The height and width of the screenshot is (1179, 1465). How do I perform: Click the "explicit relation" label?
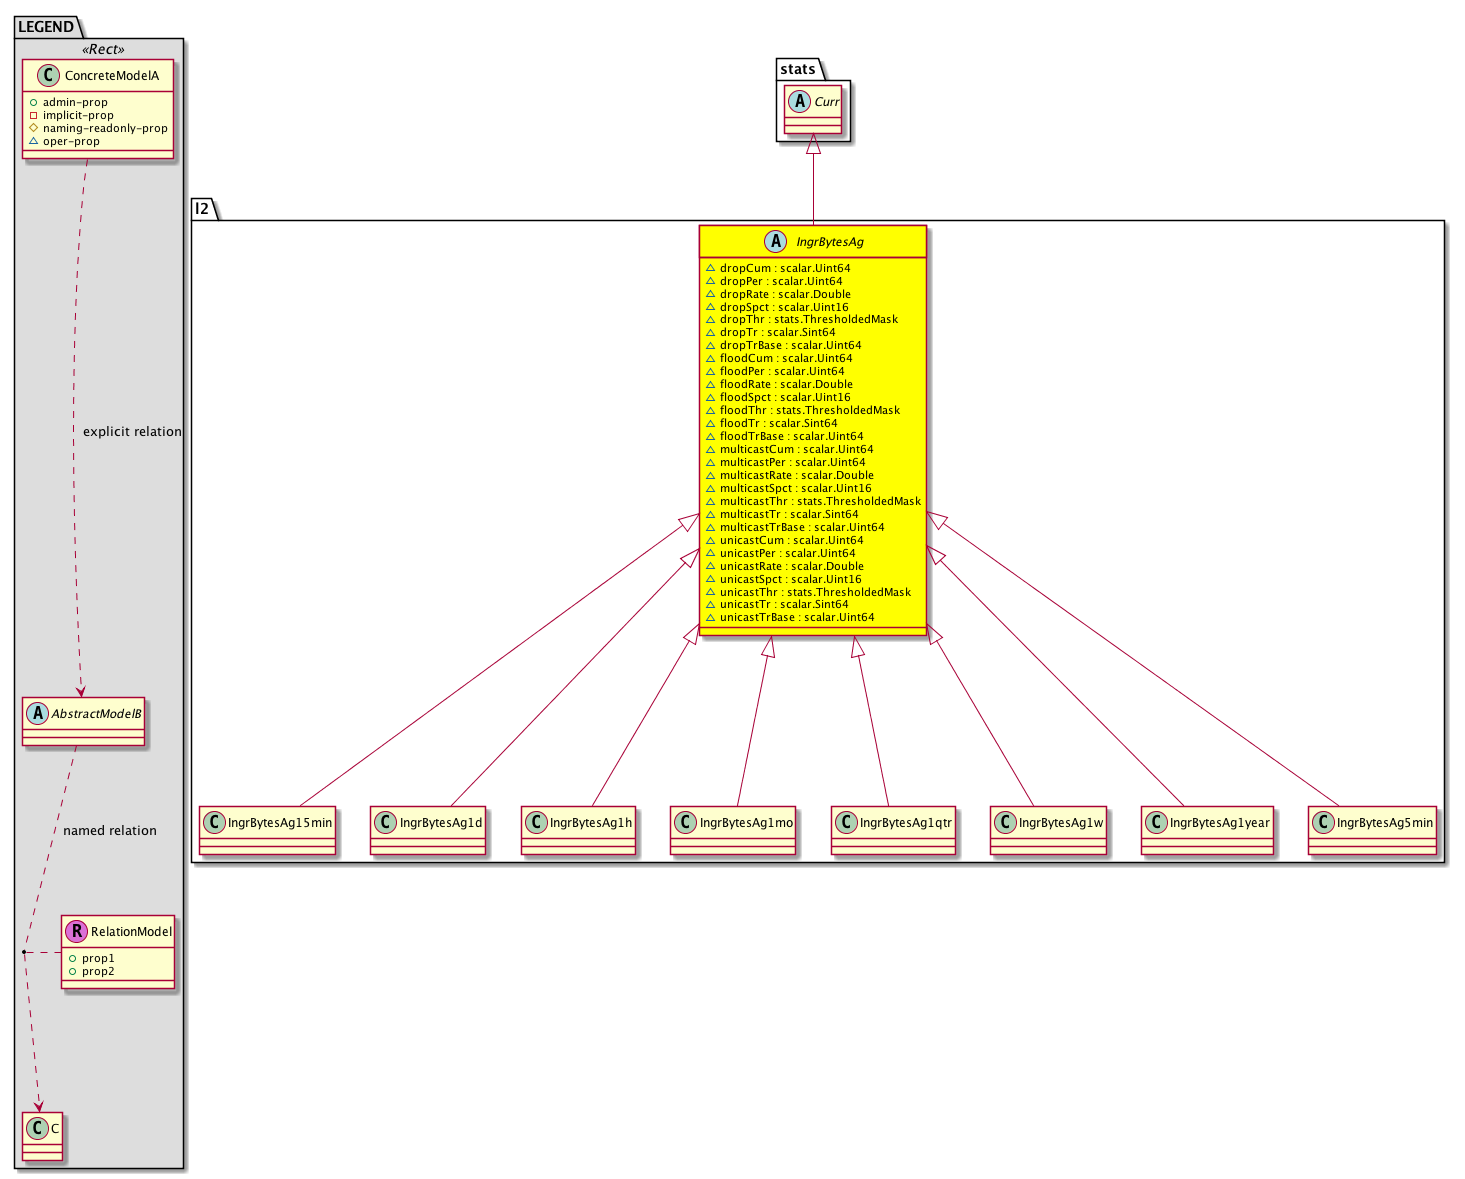[x=132, y=432]
